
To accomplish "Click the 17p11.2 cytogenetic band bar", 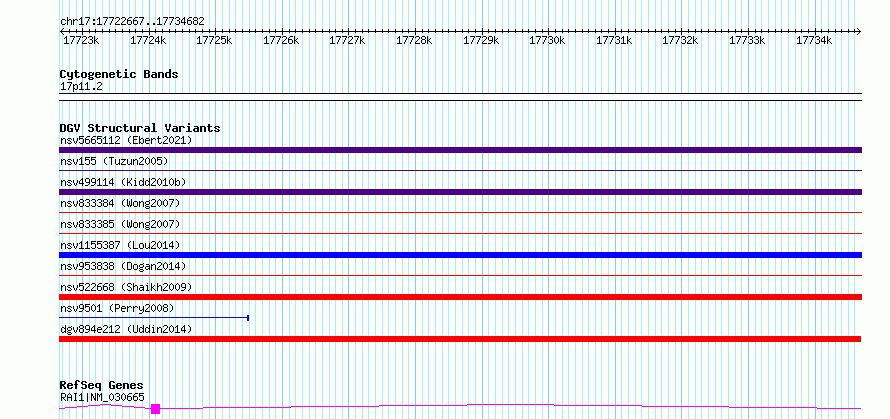I will [x=460, y=97].
